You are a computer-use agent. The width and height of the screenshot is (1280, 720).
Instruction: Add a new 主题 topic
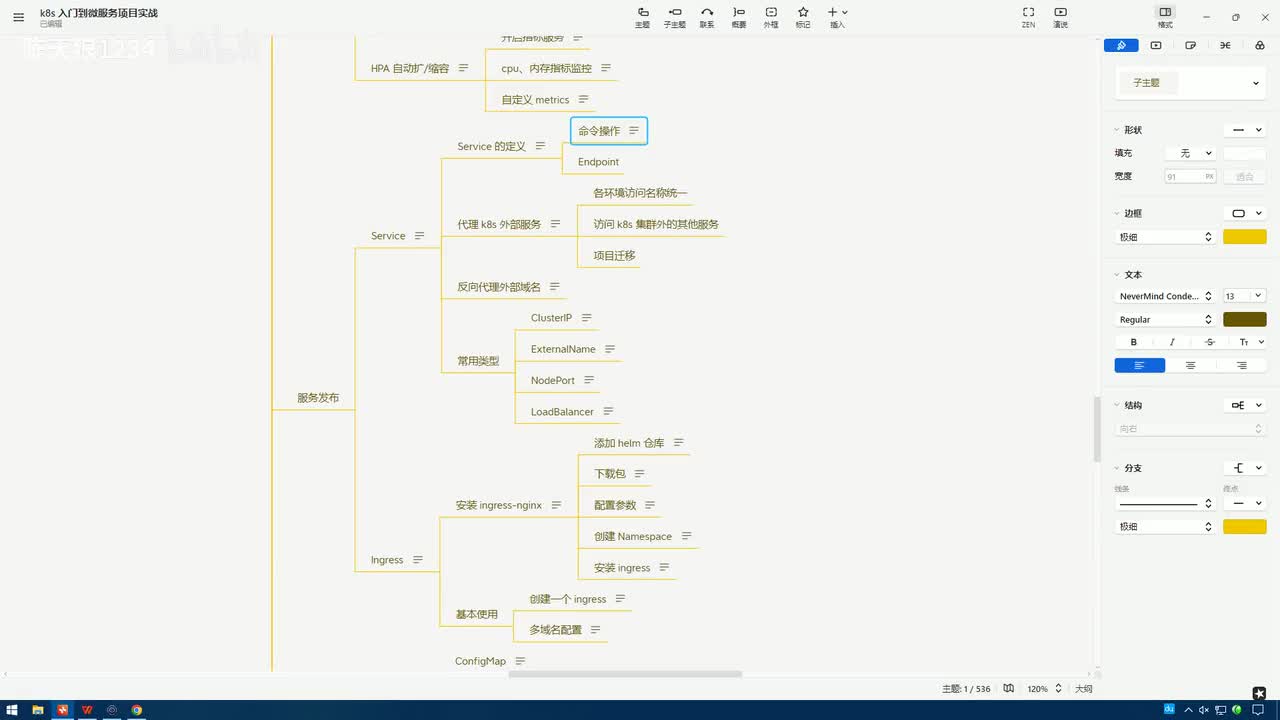(x=643, y=17)
